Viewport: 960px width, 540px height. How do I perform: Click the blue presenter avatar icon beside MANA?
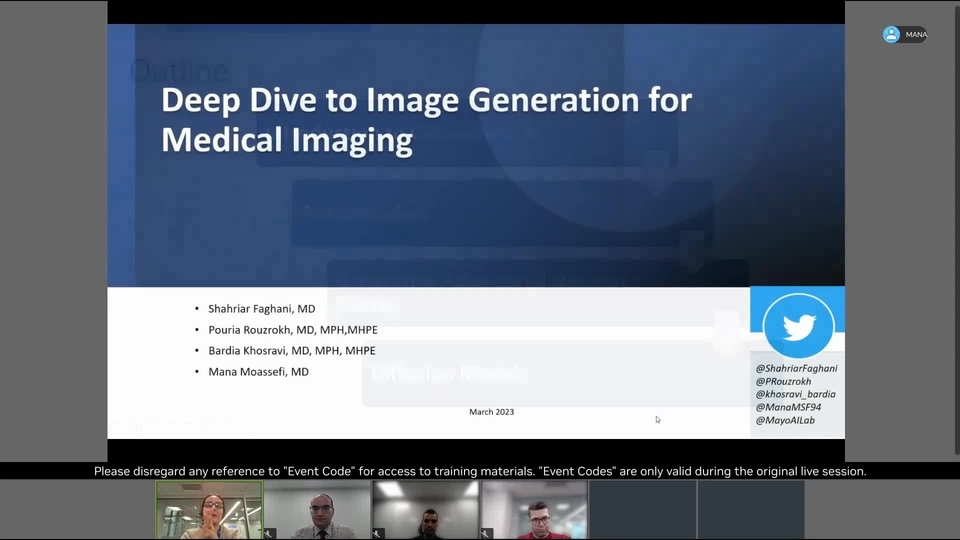click(891, 34)
